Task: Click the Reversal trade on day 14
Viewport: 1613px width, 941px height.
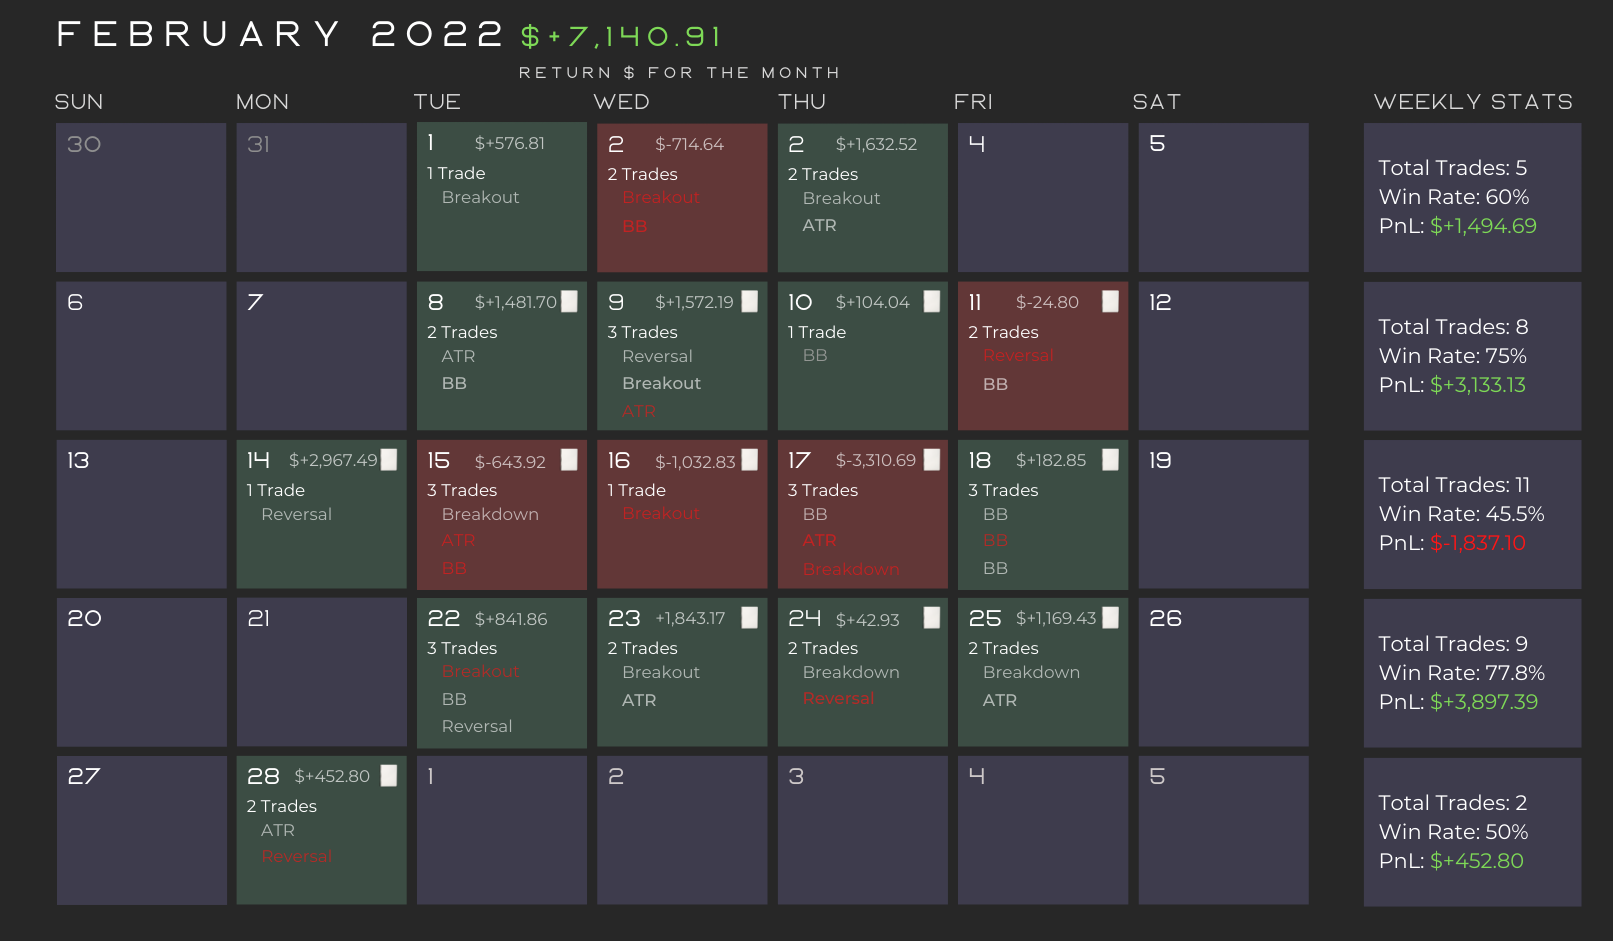Action: (x=296, y=514)
